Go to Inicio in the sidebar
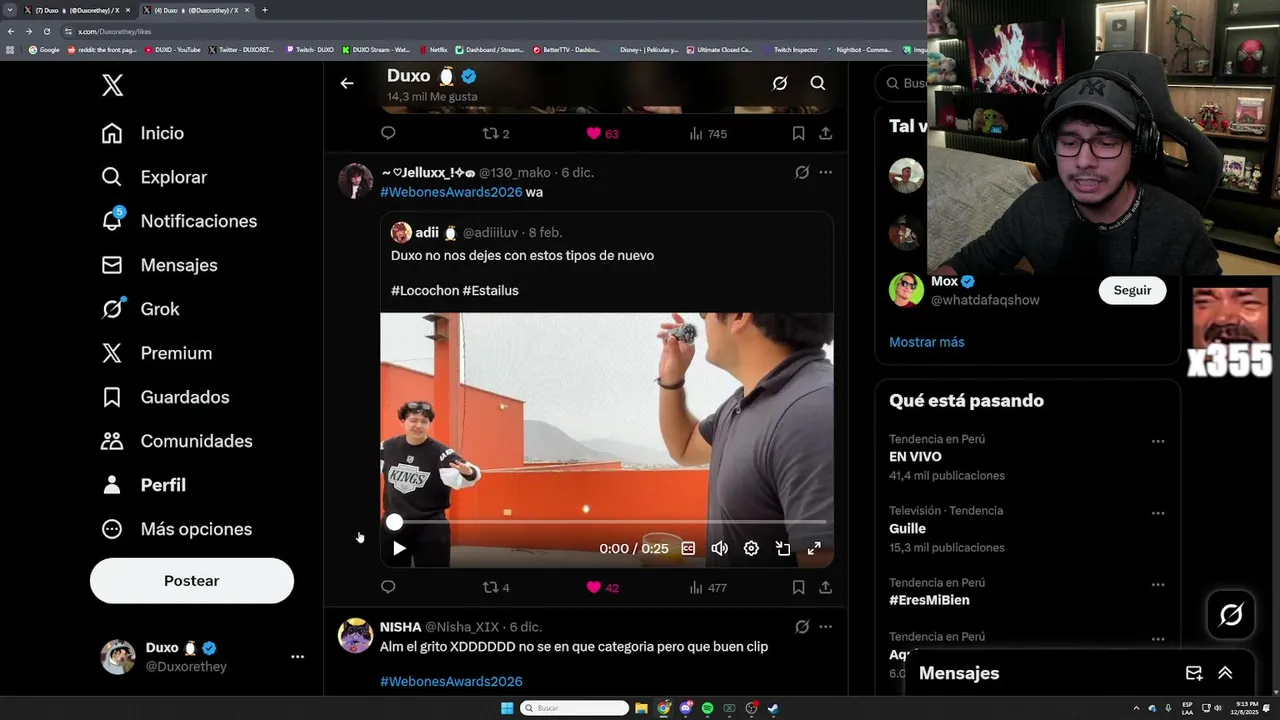Viewport: 1280px width, 720px height. (x=142, y=133)
